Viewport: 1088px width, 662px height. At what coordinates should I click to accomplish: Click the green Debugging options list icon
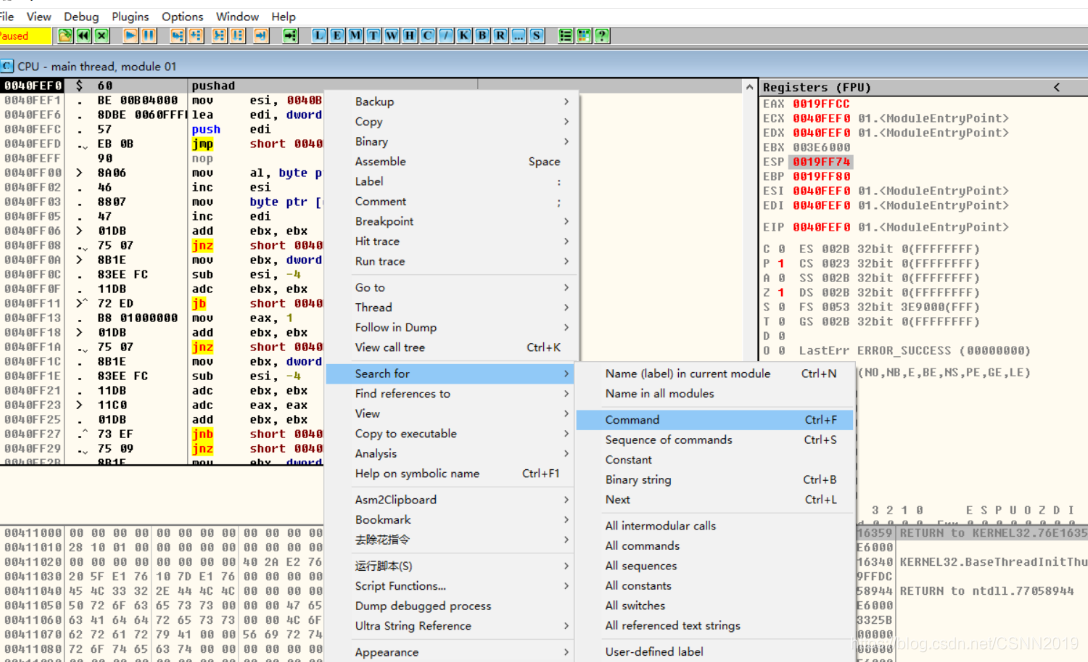tap(566, 35)
